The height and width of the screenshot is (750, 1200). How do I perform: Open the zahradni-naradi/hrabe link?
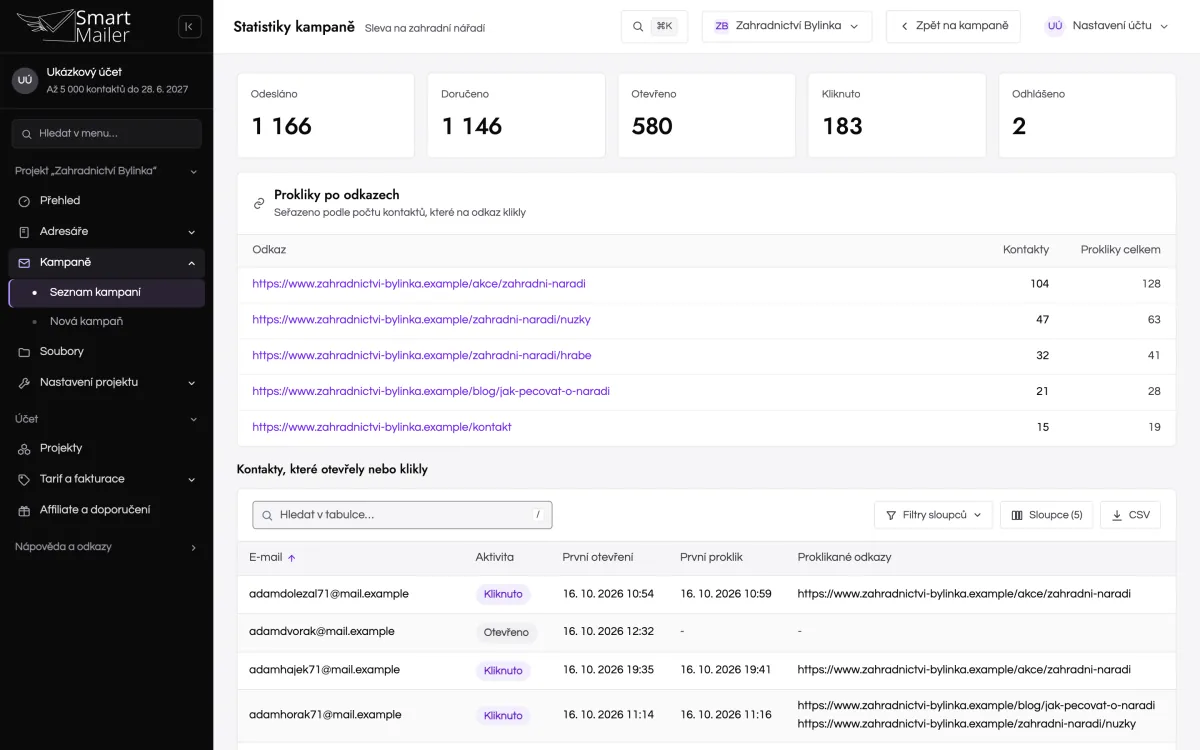[421, 355]
